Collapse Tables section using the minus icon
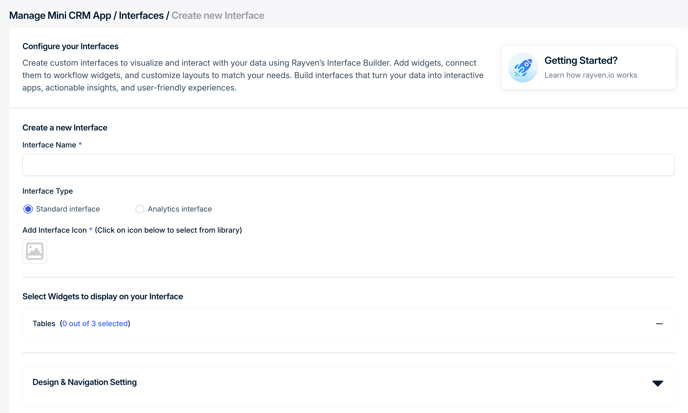688x413 pixels. click(659, 324)
